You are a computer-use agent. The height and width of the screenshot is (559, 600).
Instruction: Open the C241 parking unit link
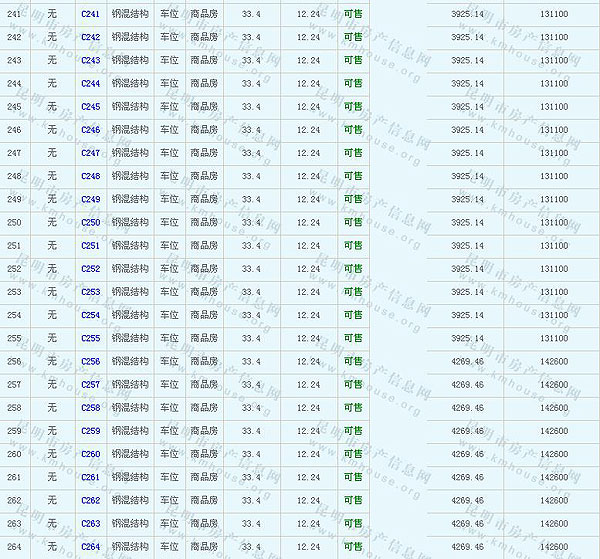click(90, 14)
